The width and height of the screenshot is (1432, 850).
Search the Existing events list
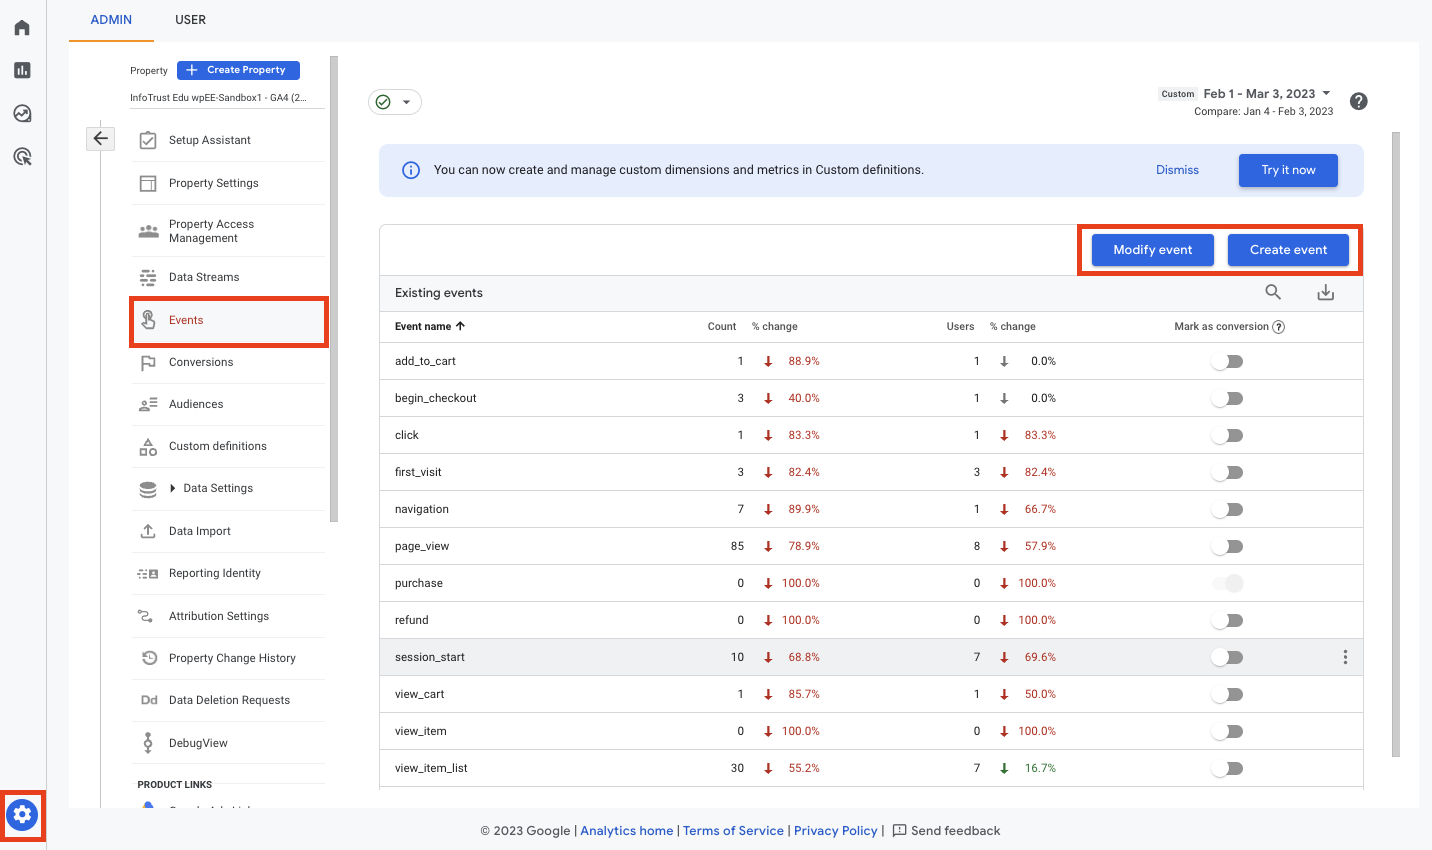click(x=1273, y=292)
